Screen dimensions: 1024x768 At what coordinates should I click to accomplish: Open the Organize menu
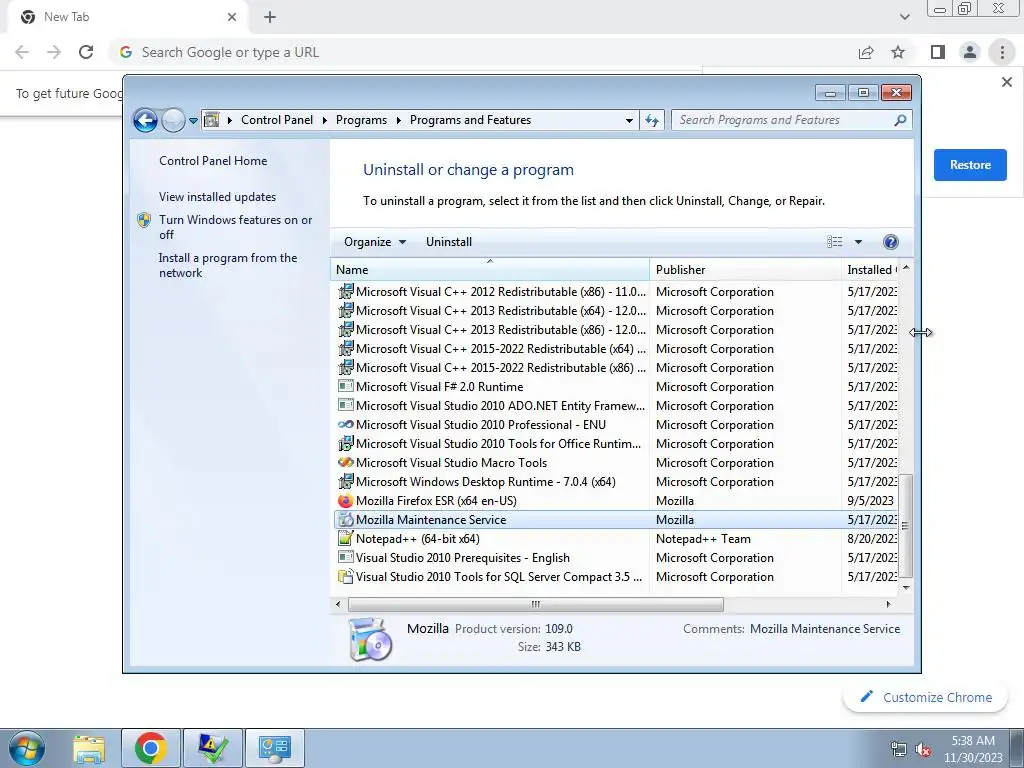coord(375,242)
